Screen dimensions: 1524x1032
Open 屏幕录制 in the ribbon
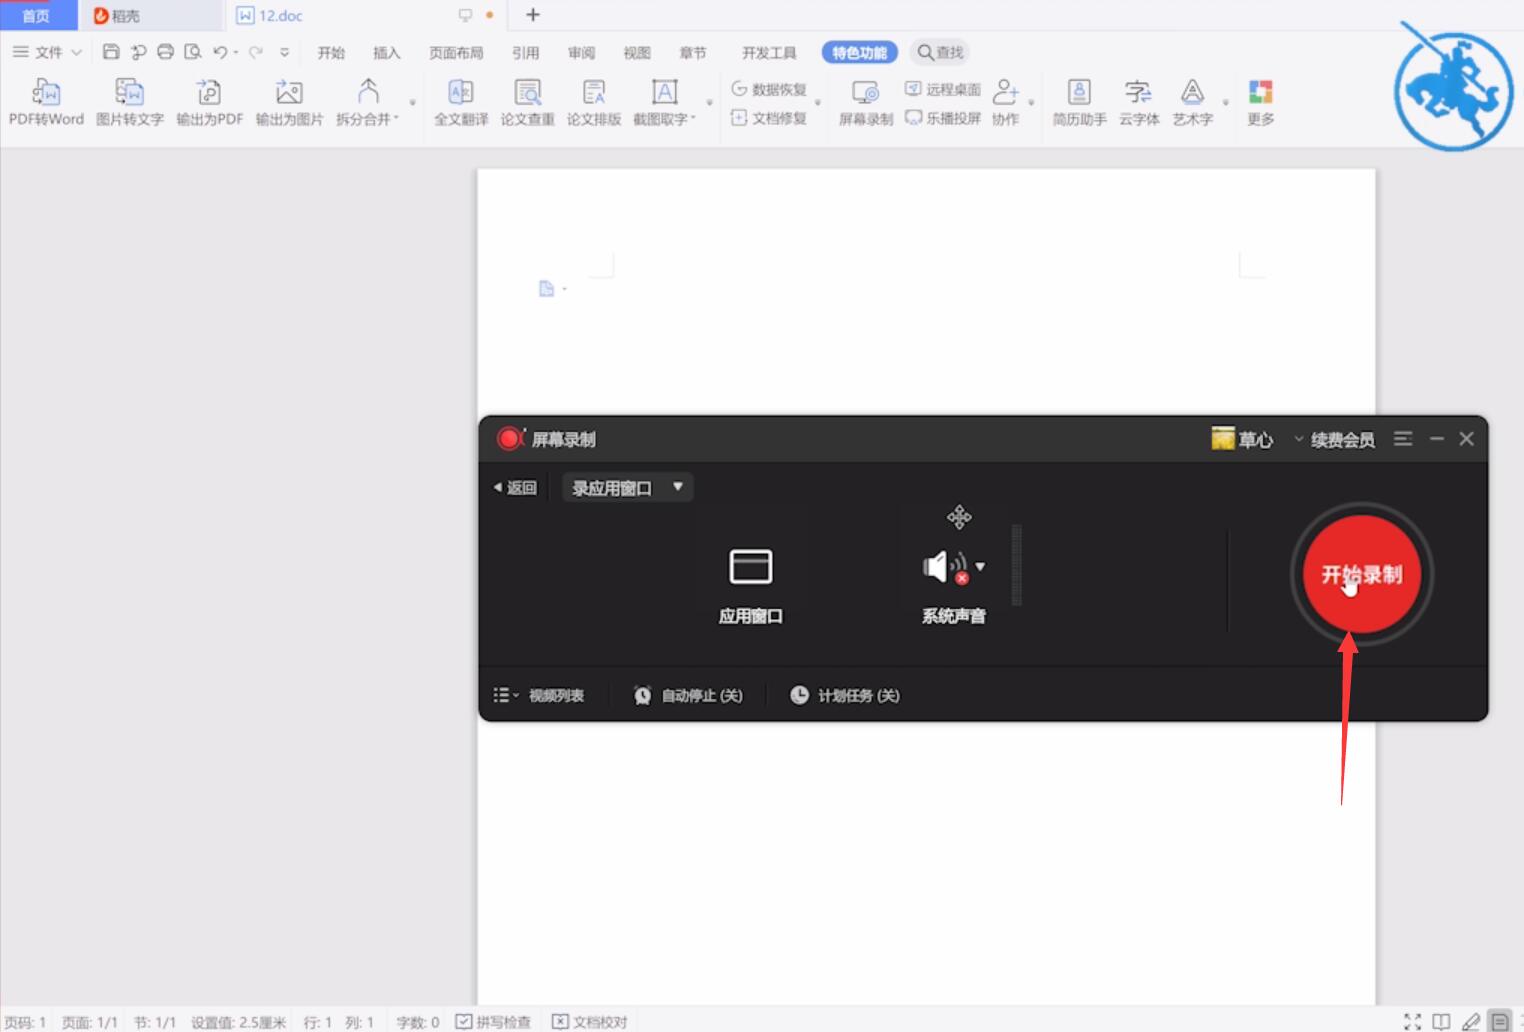pyautogui.click(x=866, y=103)
